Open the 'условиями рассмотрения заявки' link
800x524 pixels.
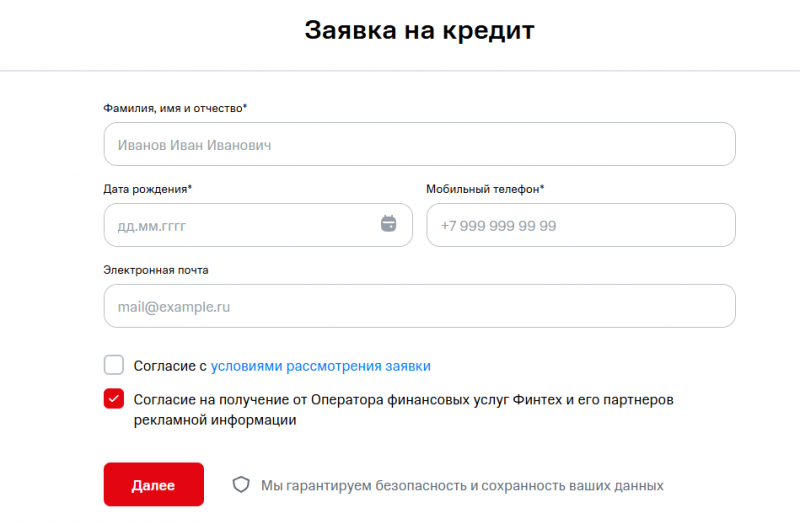(320, 366)
